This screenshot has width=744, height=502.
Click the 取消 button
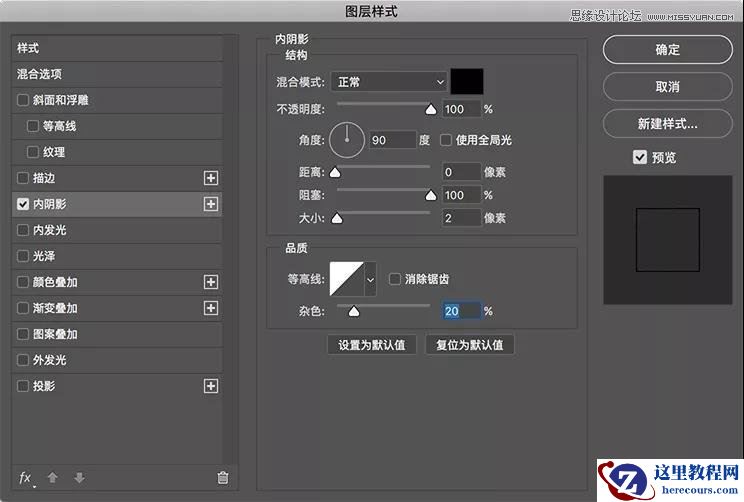pyautogui.click(x=668, y=86)
